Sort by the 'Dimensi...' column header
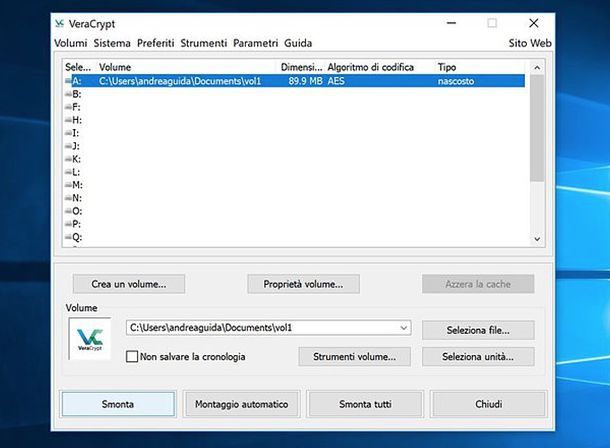 pyautogui.click(x=302, y=67)
